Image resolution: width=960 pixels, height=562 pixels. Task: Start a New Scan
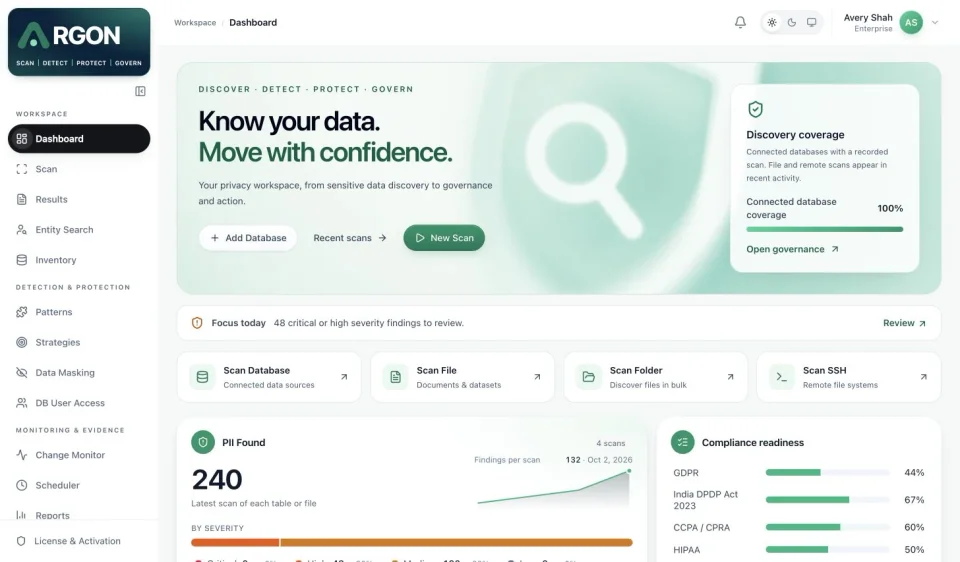444,238
